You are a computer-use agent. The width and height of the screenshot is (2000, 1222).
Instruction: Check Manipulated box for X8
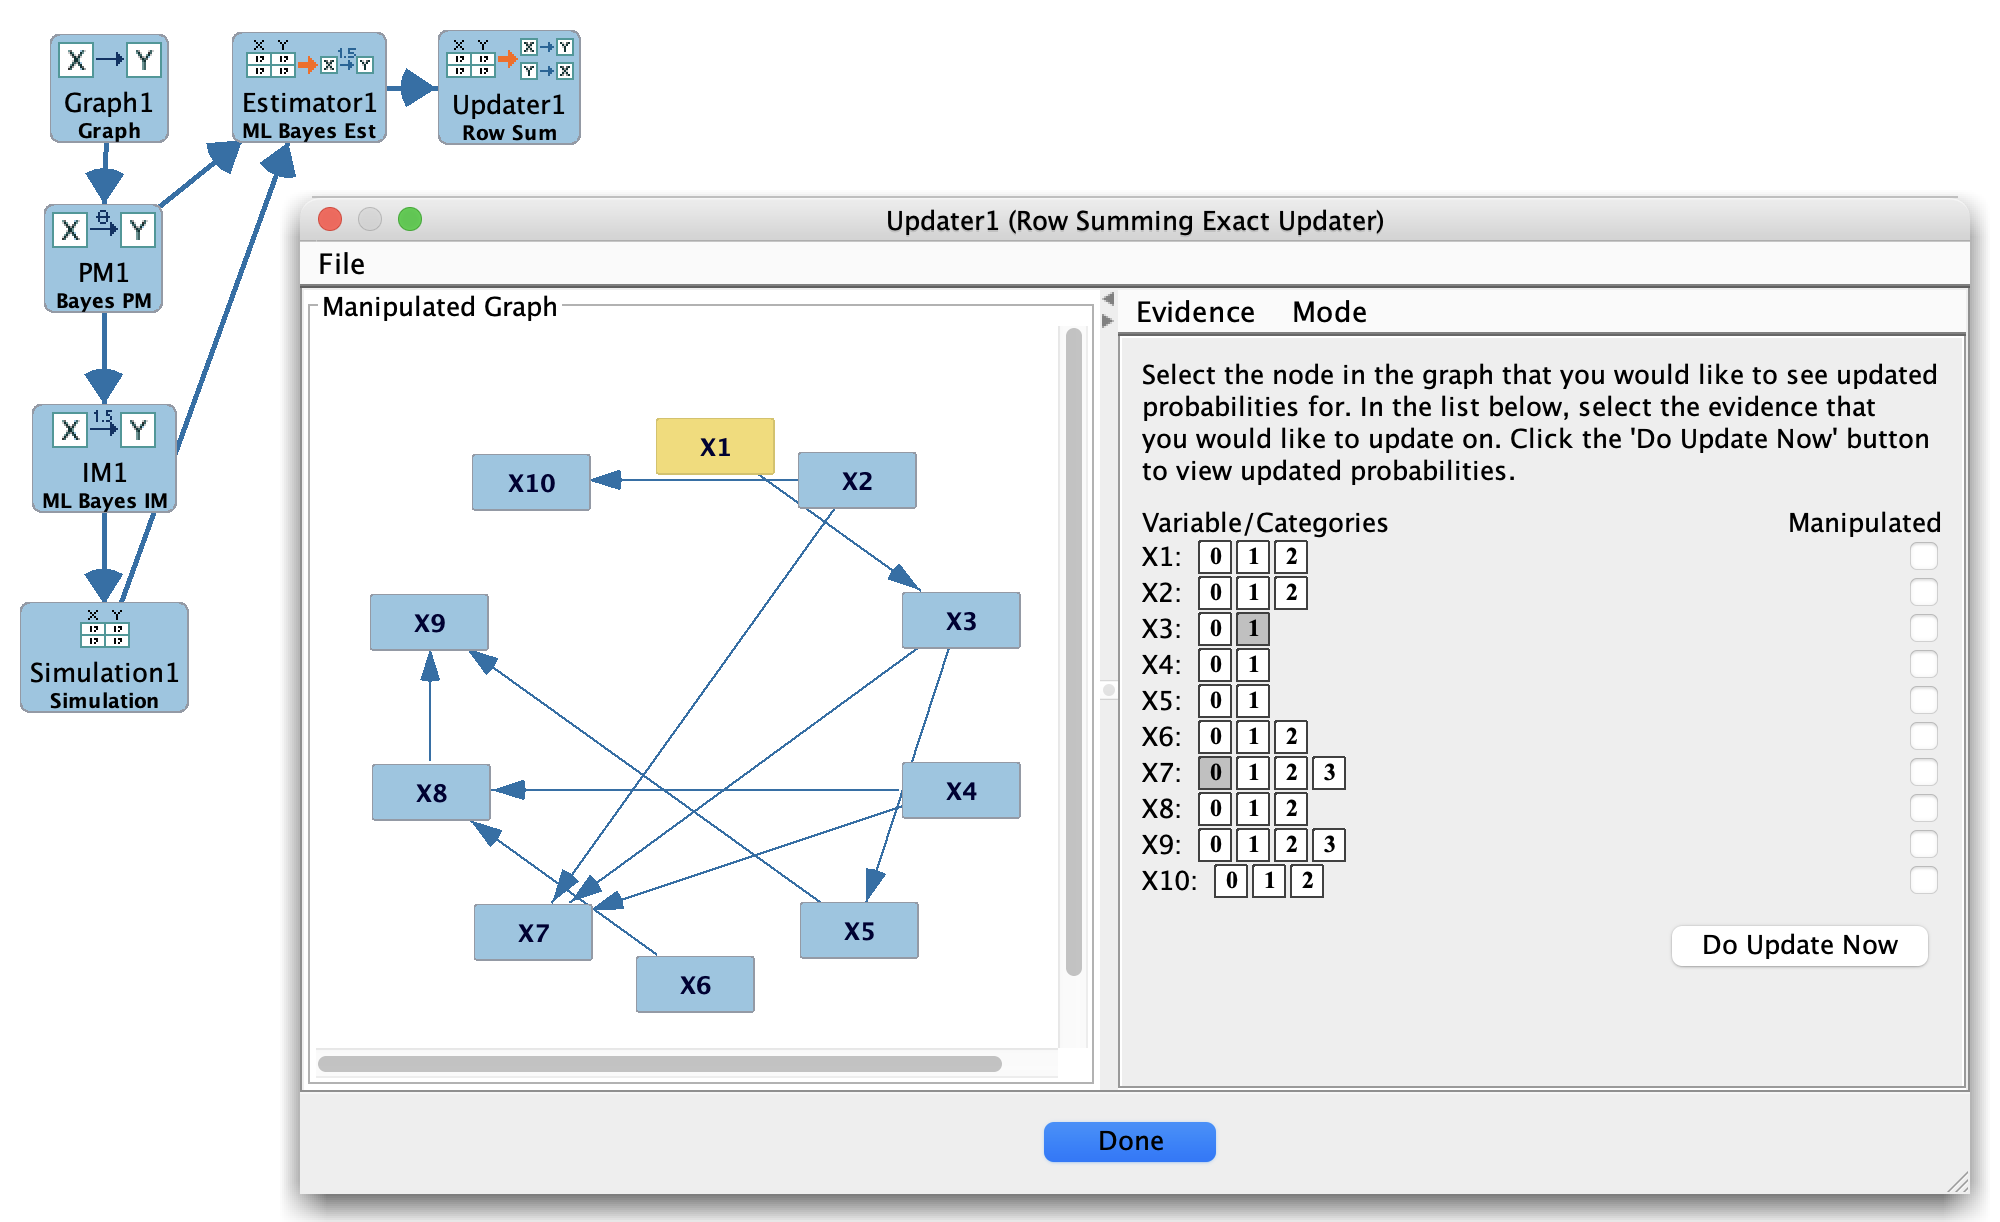[1923, 808]
